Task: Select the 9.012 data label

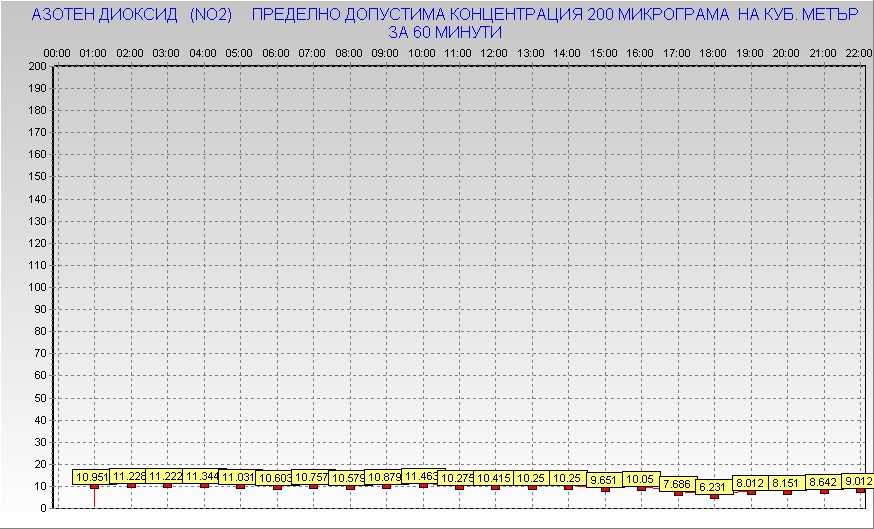Action: pos(858,481)
